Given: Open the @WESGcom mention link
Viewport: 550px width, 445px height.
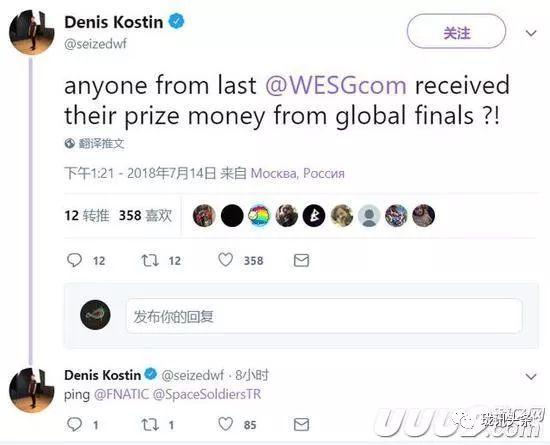Looking at the screenshot, I should pos(336,86).
